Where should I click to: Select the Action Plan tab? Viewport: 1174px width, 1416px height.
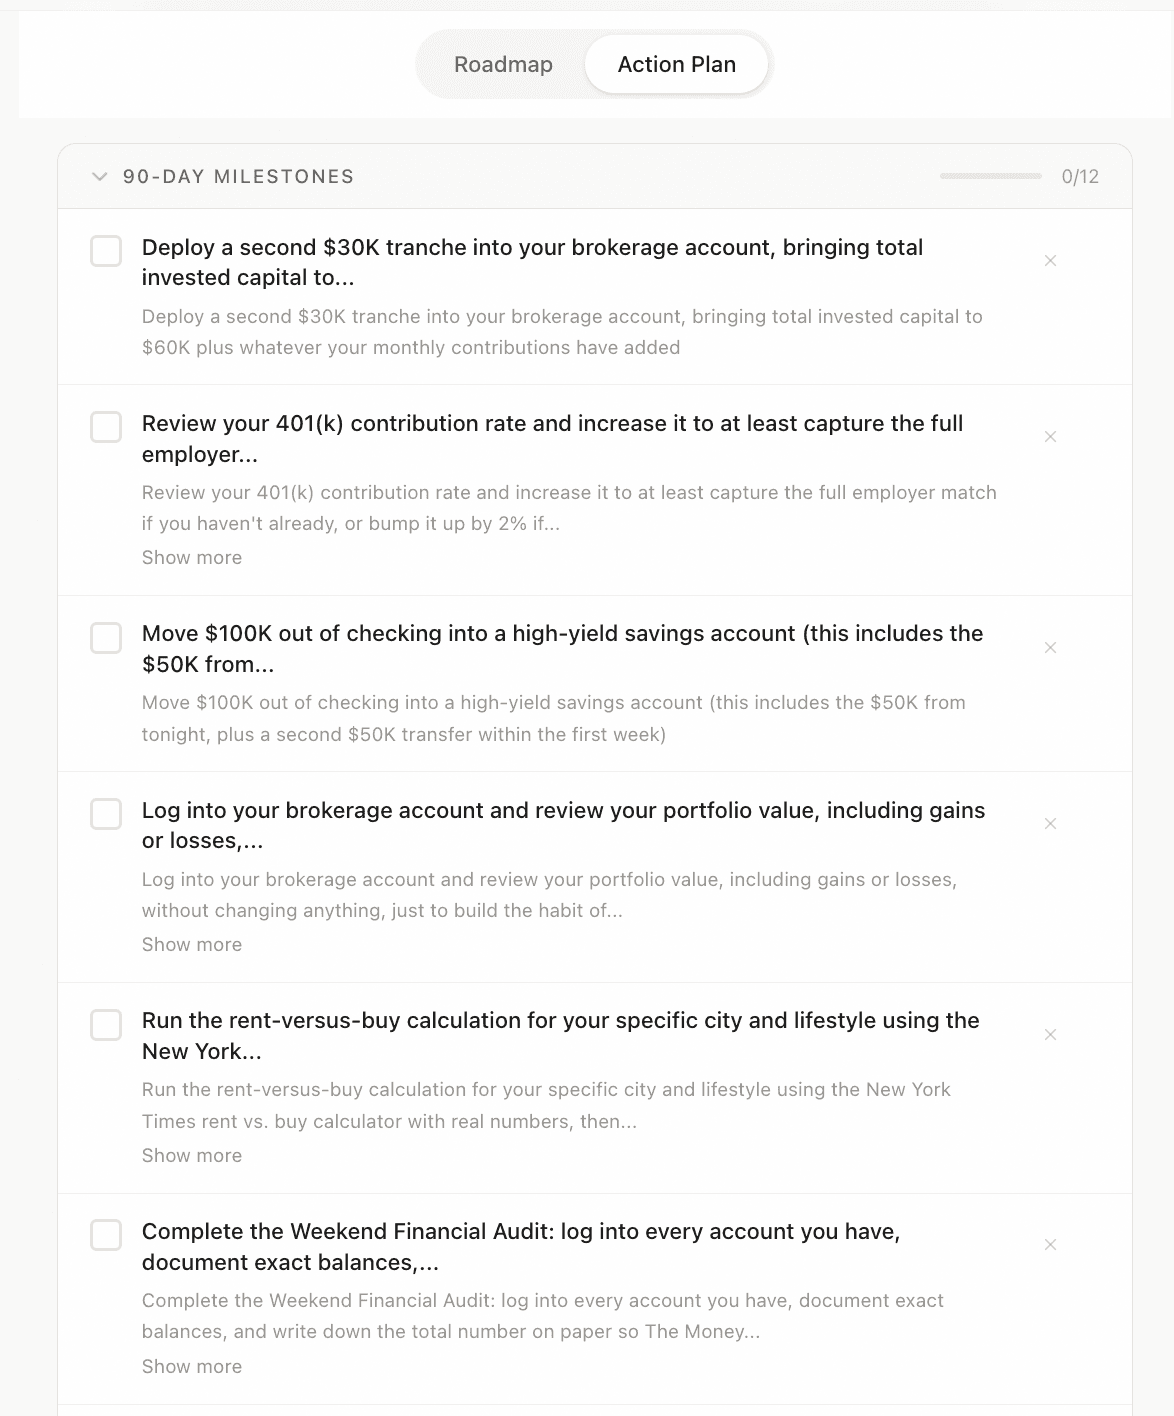pos(677,65)
